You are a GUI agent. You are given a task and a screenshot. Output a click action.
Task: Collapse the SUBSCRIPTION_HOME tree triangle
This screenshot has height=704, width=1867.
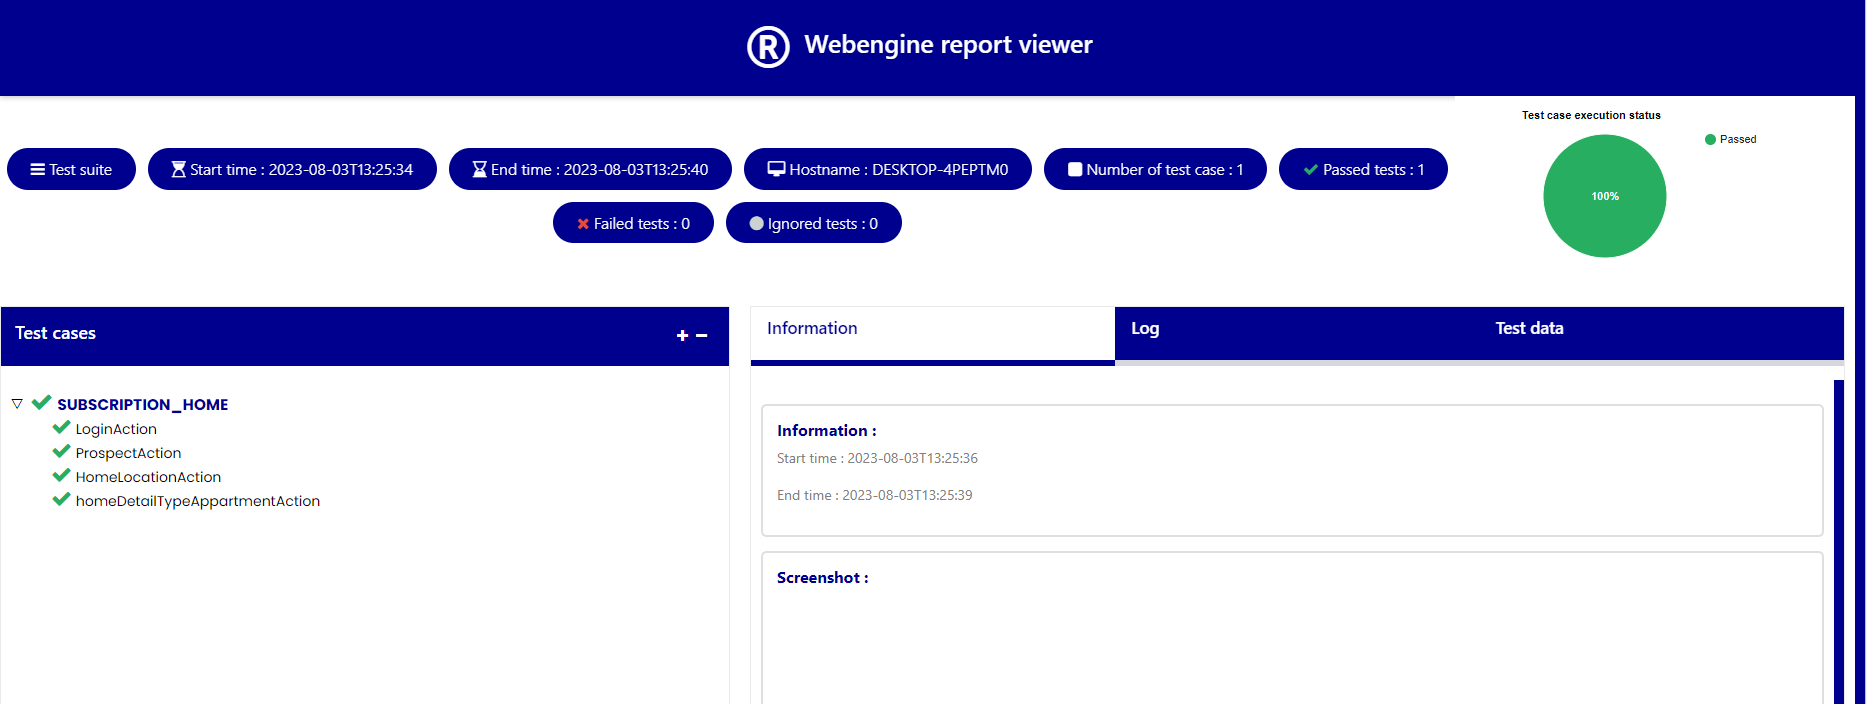pos(17,404)
